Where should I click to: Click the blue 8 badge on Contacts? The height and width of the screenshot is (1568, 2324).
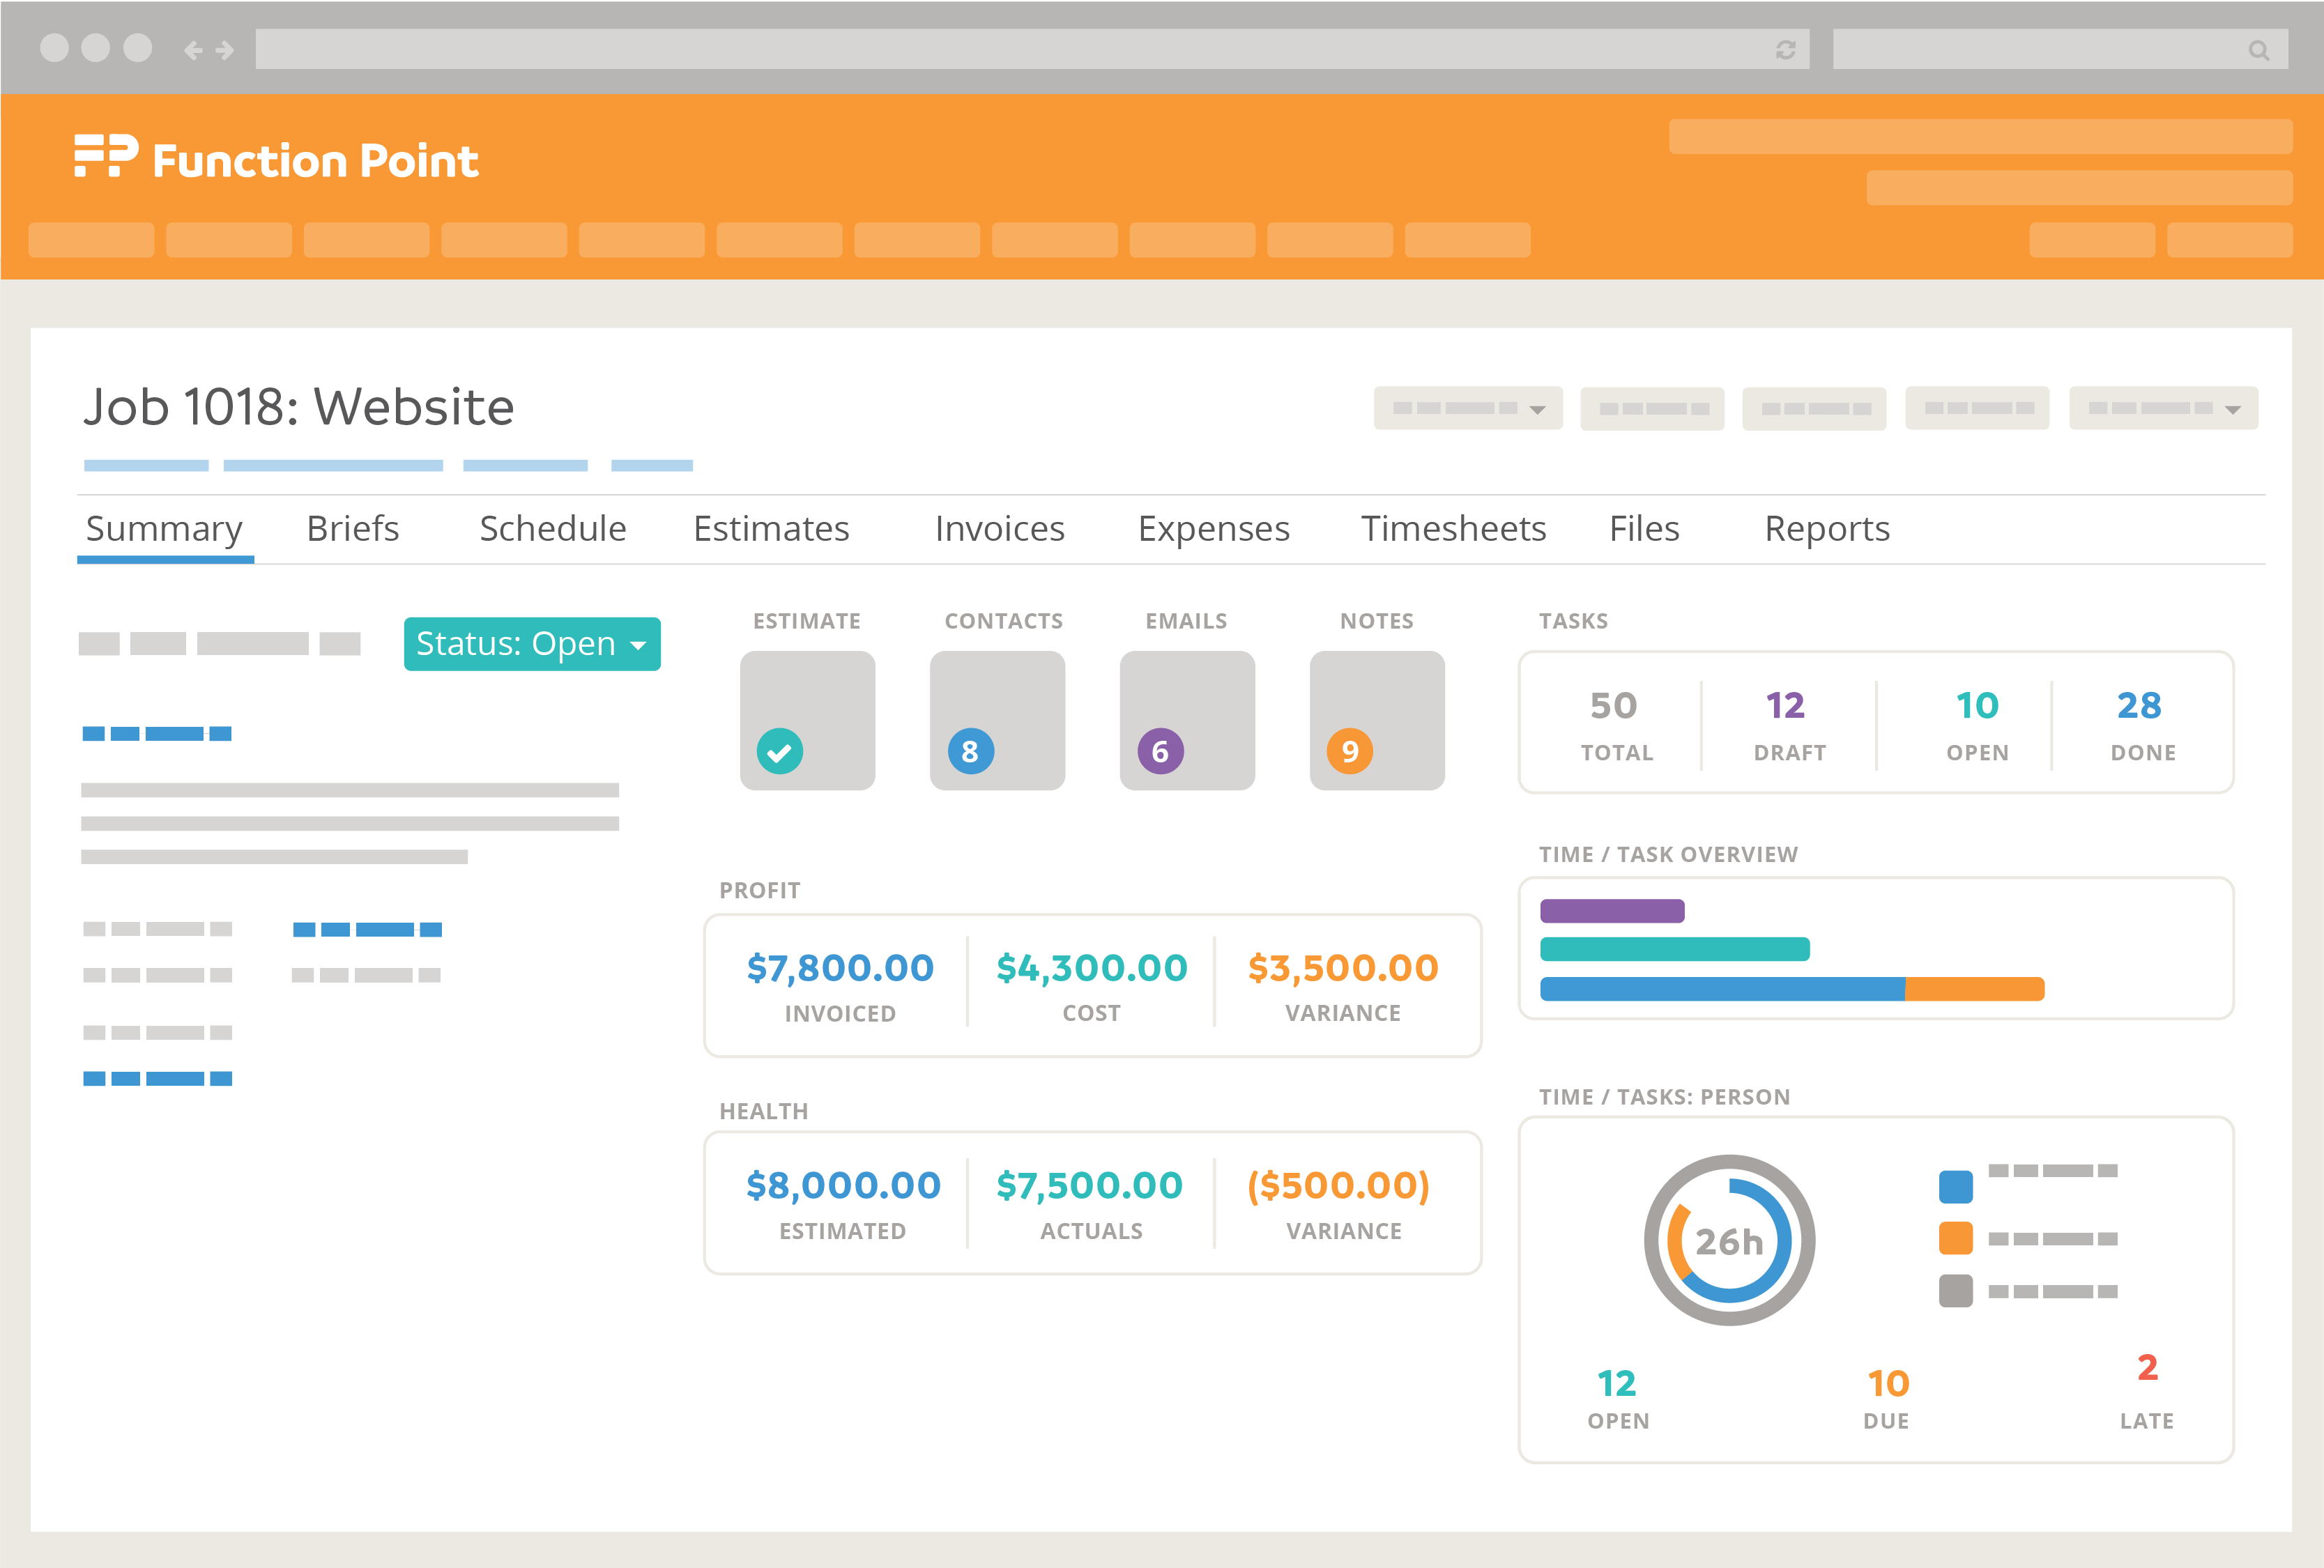(970, 751)
